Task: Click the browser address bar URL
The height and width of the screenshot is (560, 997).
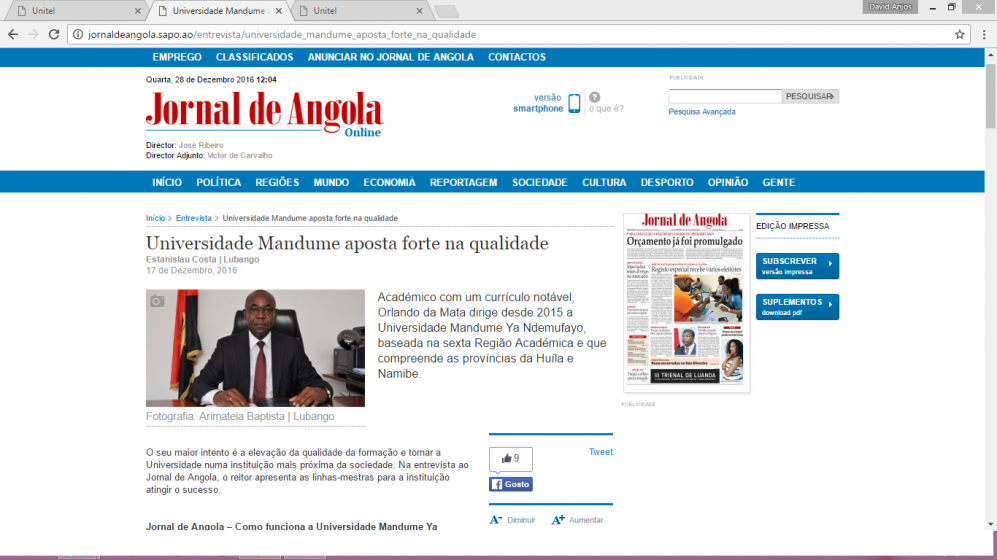Action: tap(282, 35)
